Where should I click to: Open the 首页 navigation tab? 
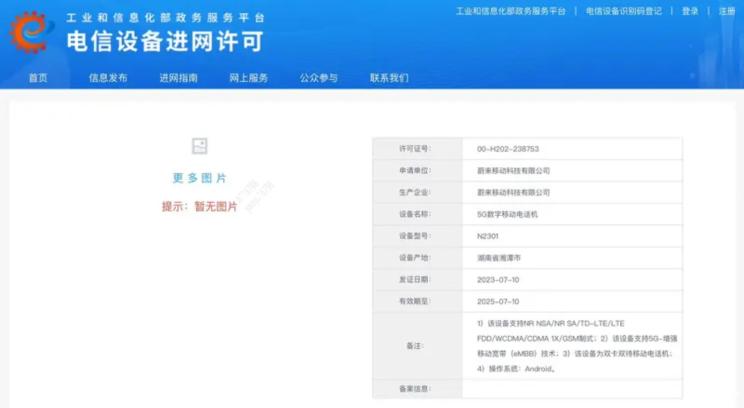38,78
